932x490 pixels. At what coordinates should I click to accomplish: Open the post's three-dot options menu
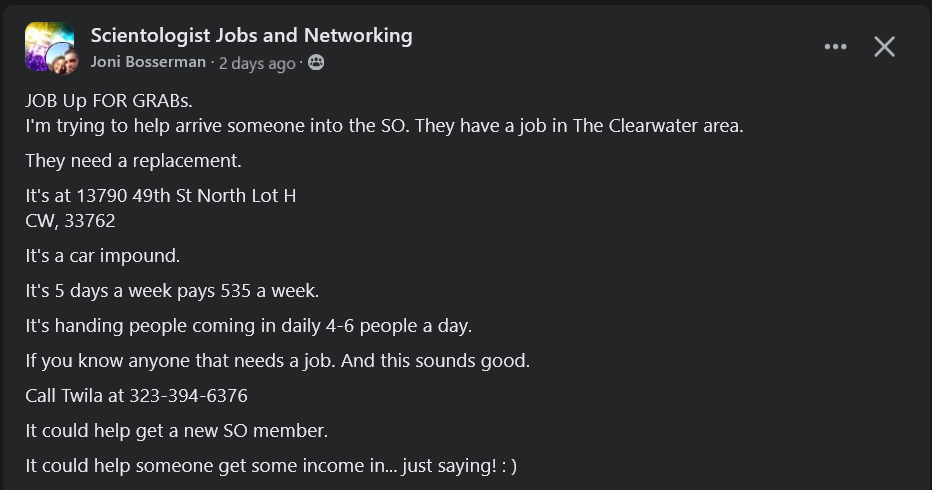pyautogui.click(x=835, y=47)
